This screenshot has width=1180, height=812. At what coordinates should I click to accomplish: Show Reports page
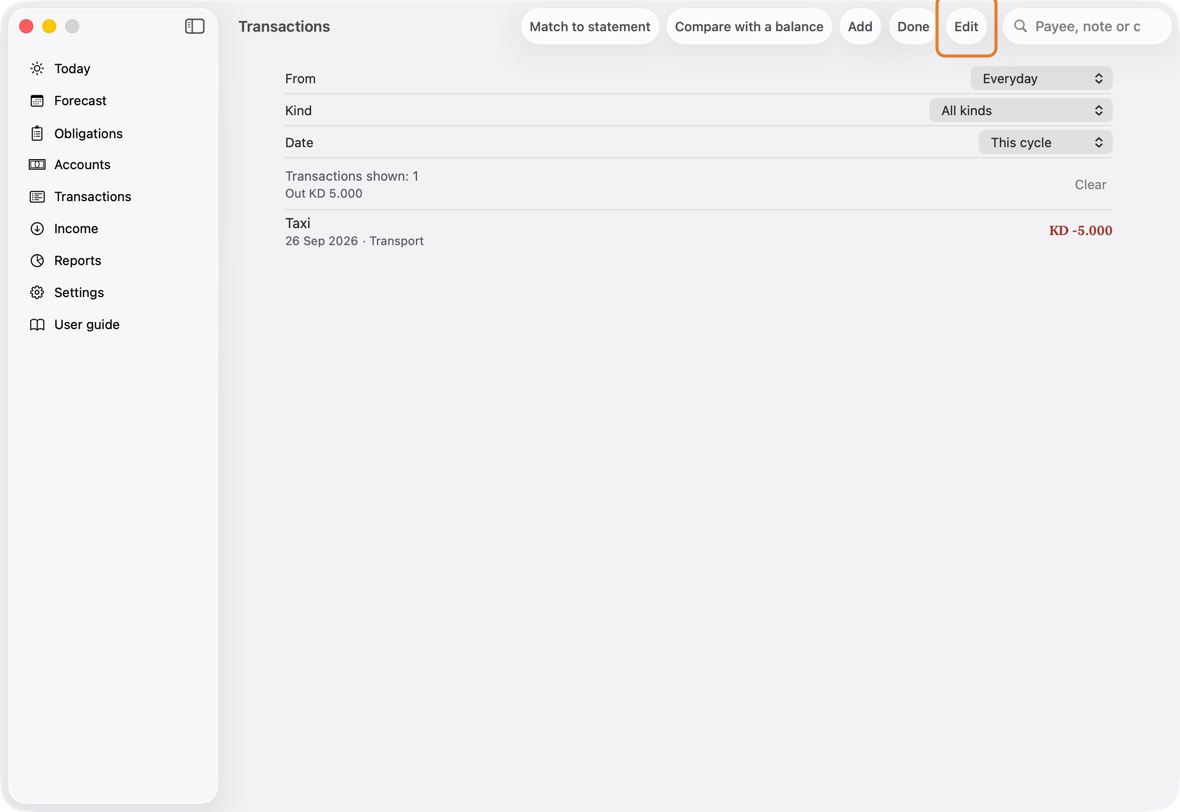pyautogui.click(x=78, y=260)
